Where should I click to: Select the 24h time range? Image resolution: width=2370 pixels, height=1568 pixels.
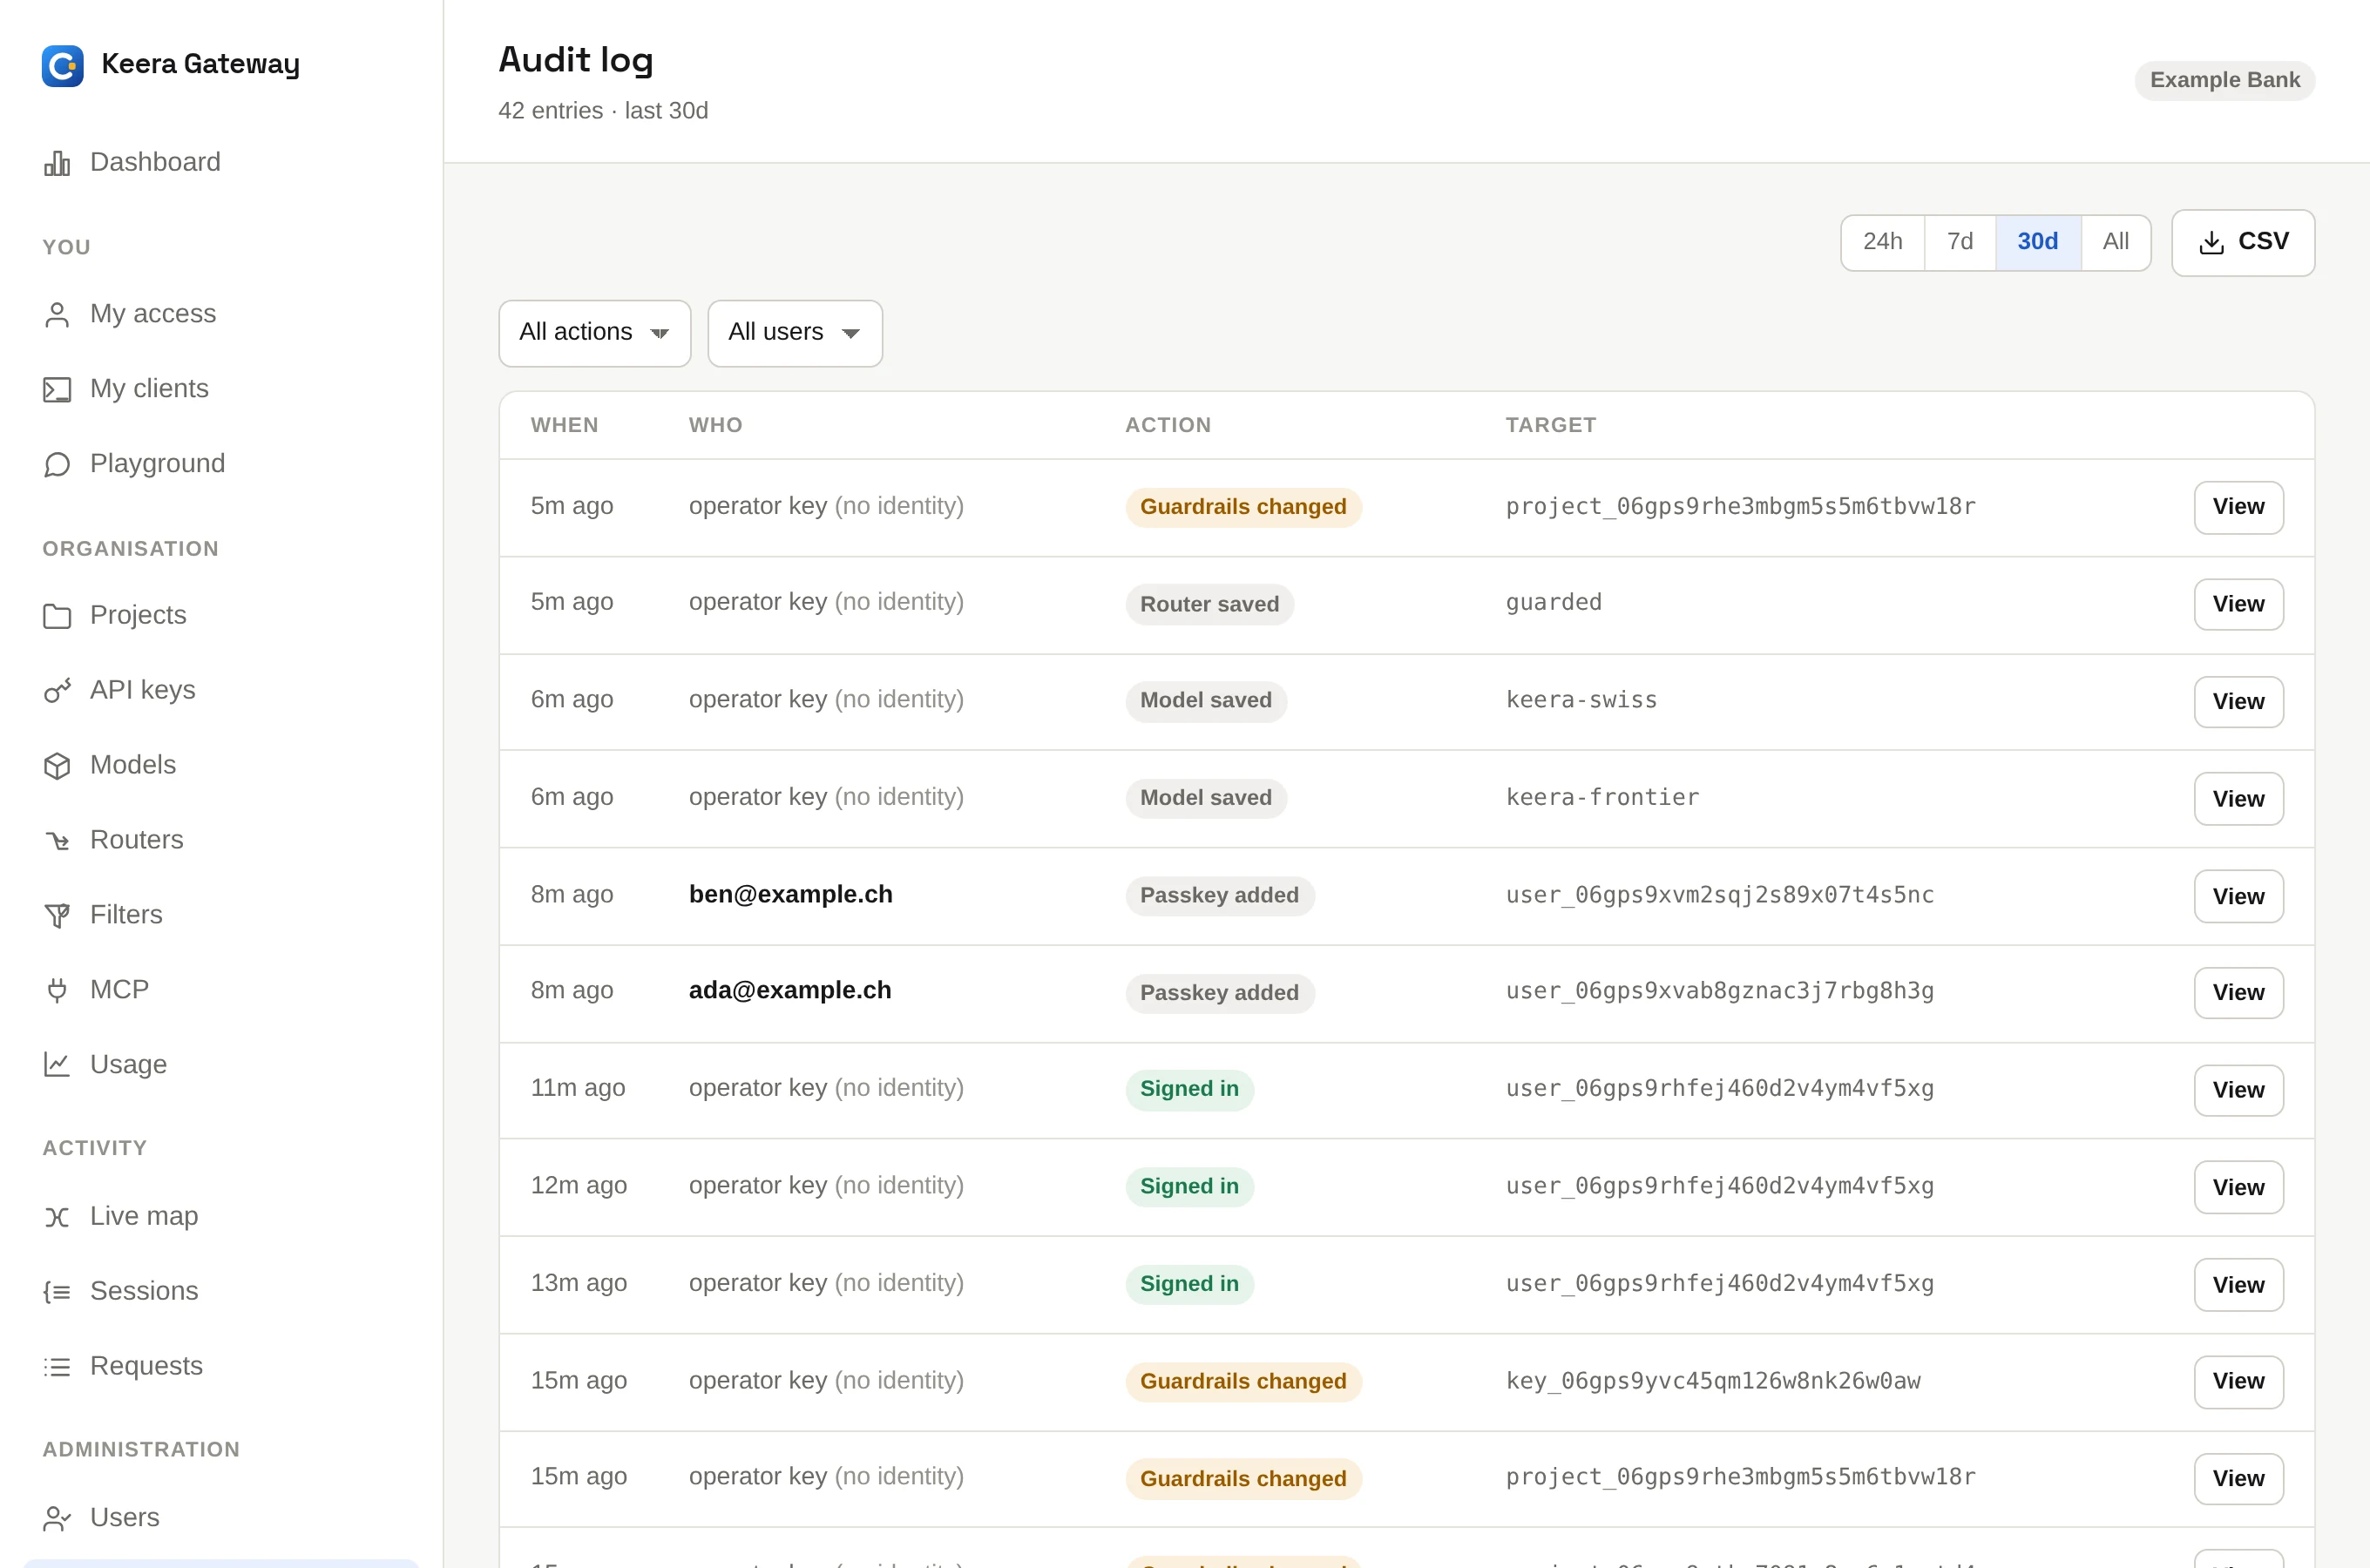click(1882, 242)
